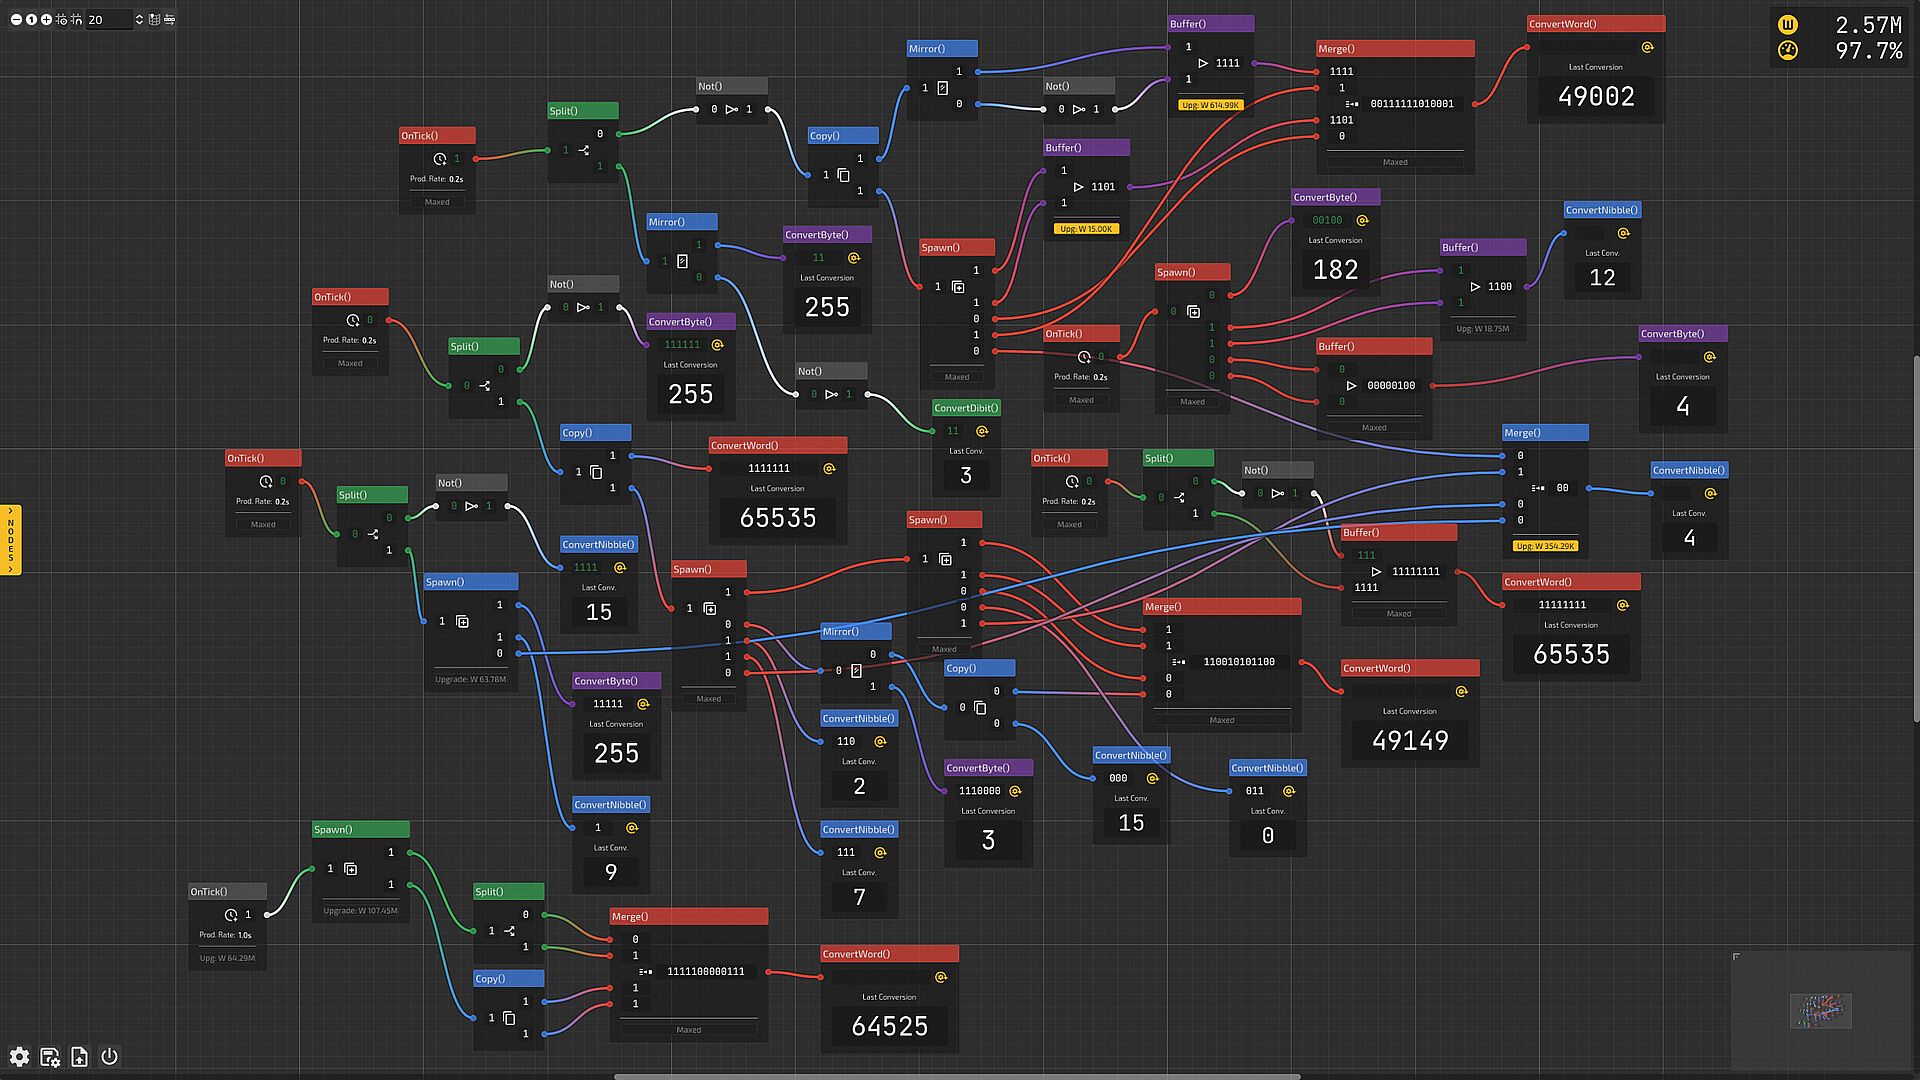Click the minimap grid icon in toolbar

154,19
